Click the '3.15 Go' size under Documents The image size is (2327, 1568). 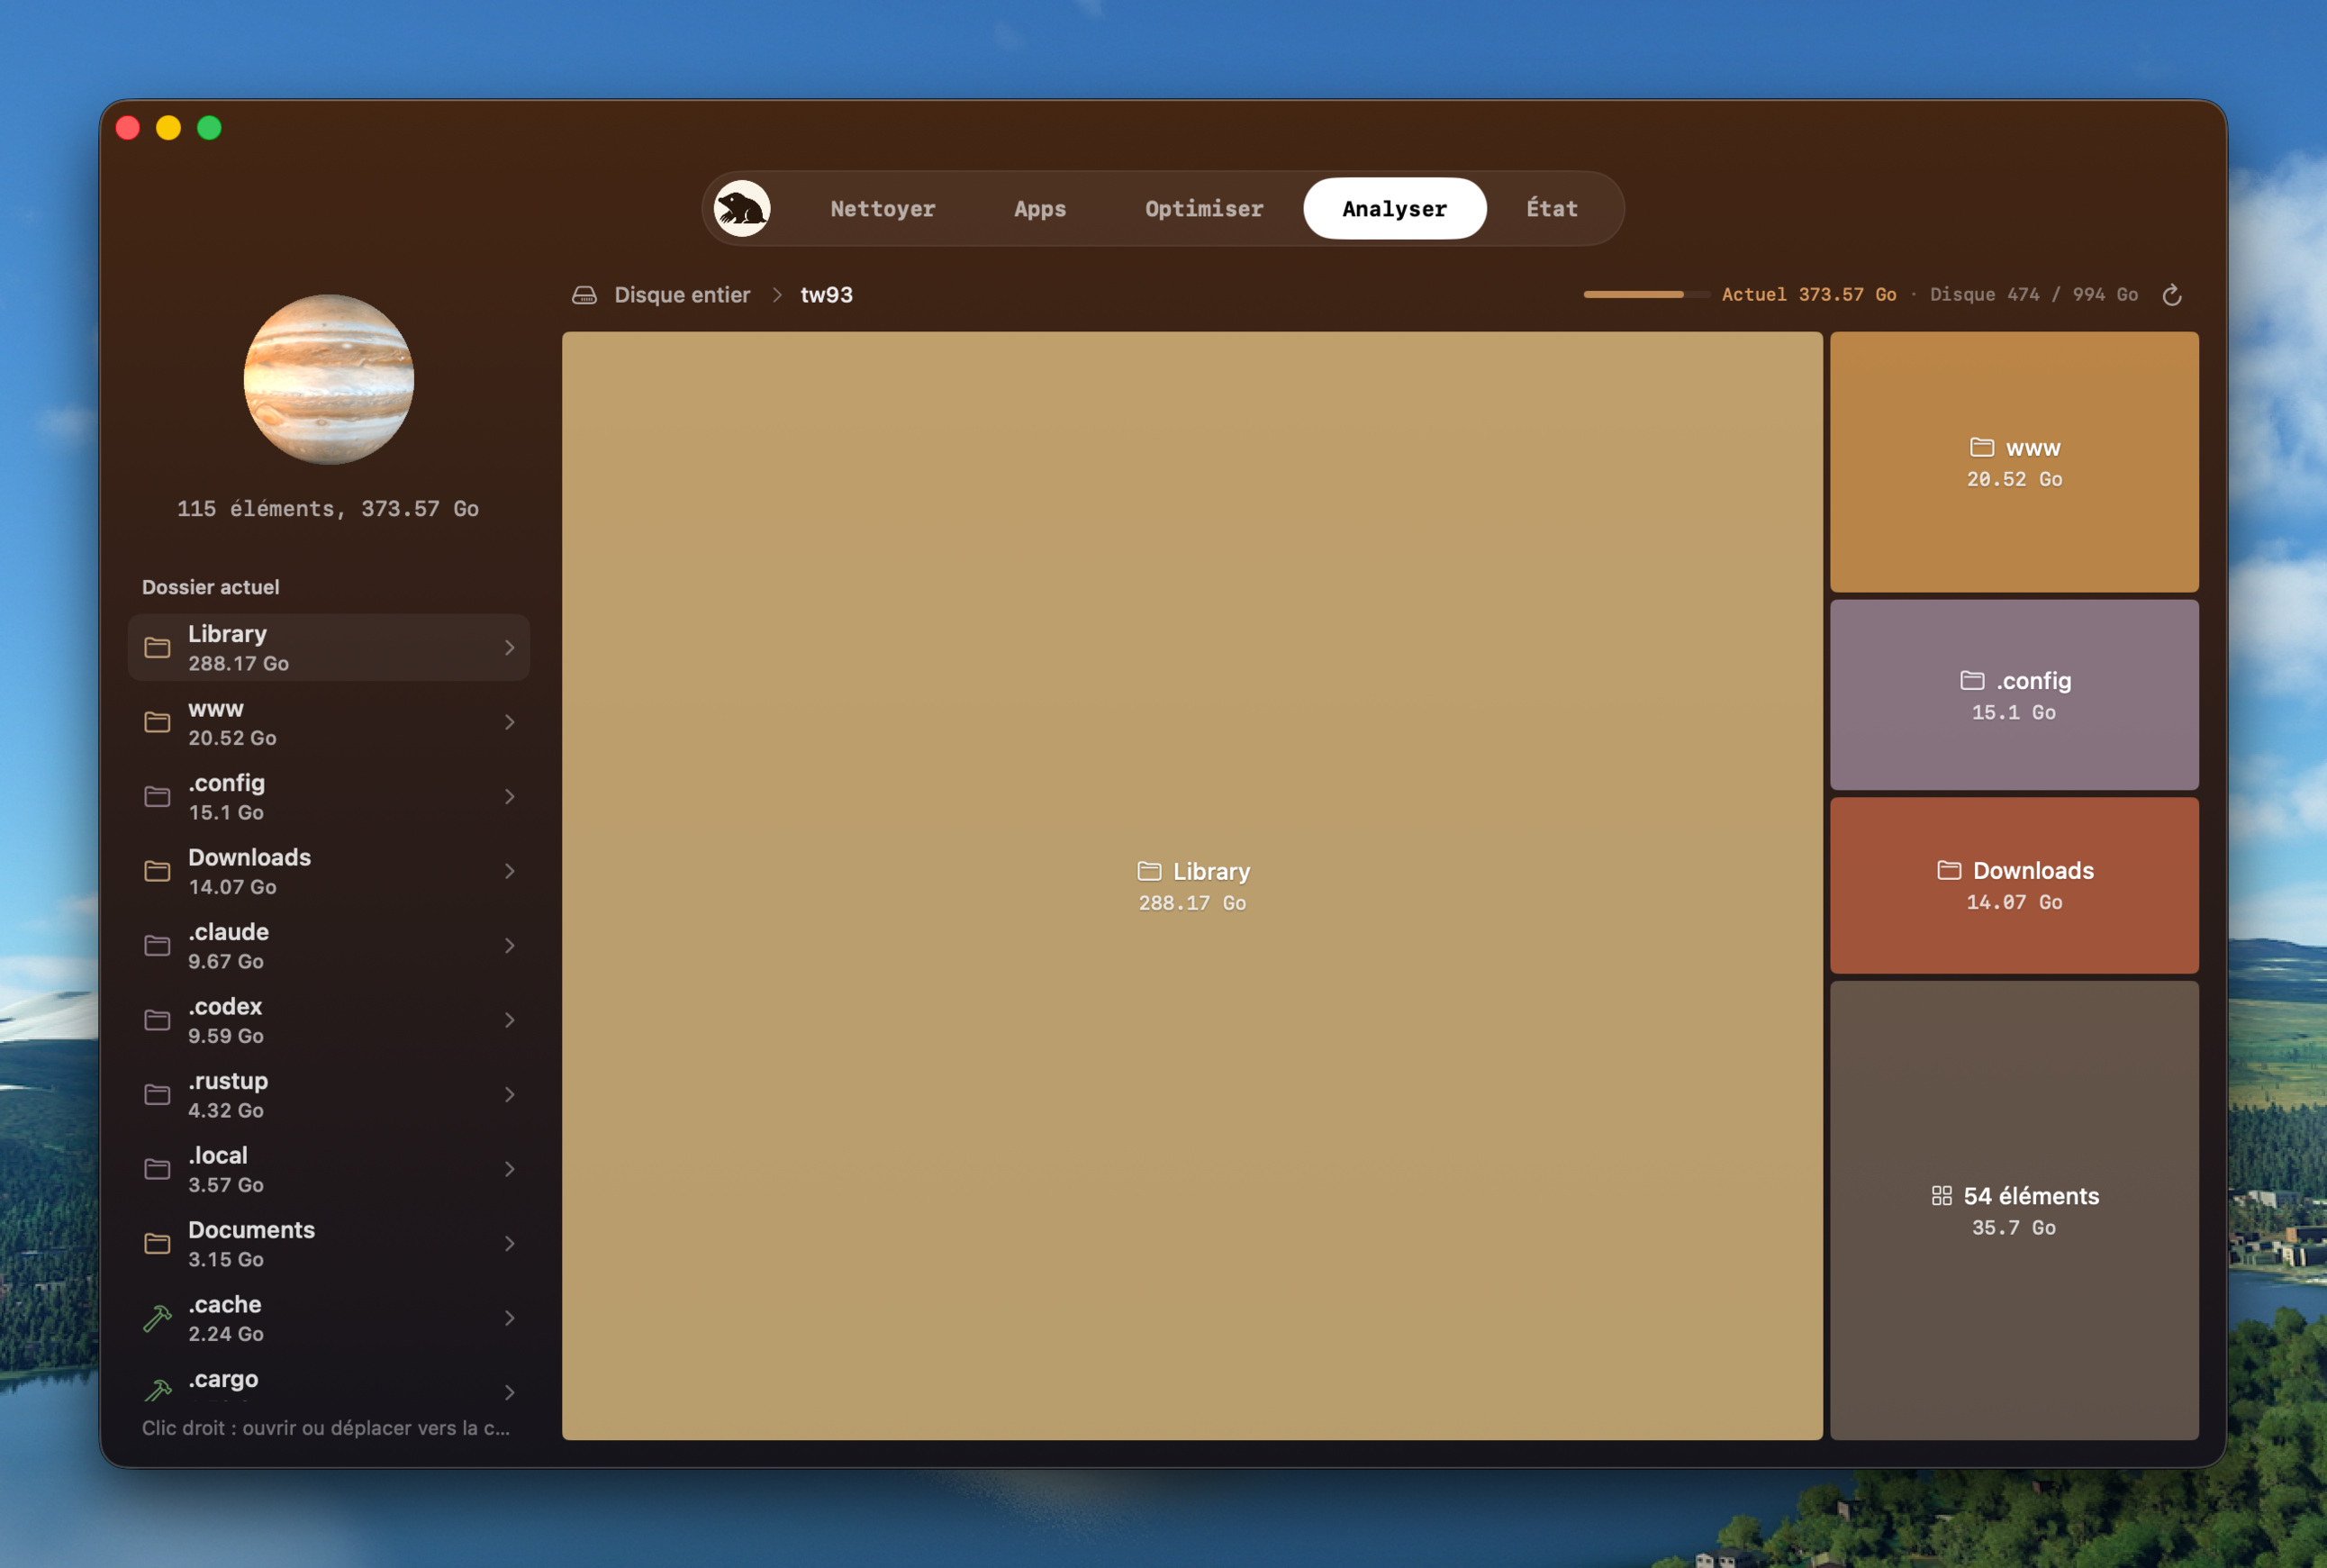[226, 1259]
